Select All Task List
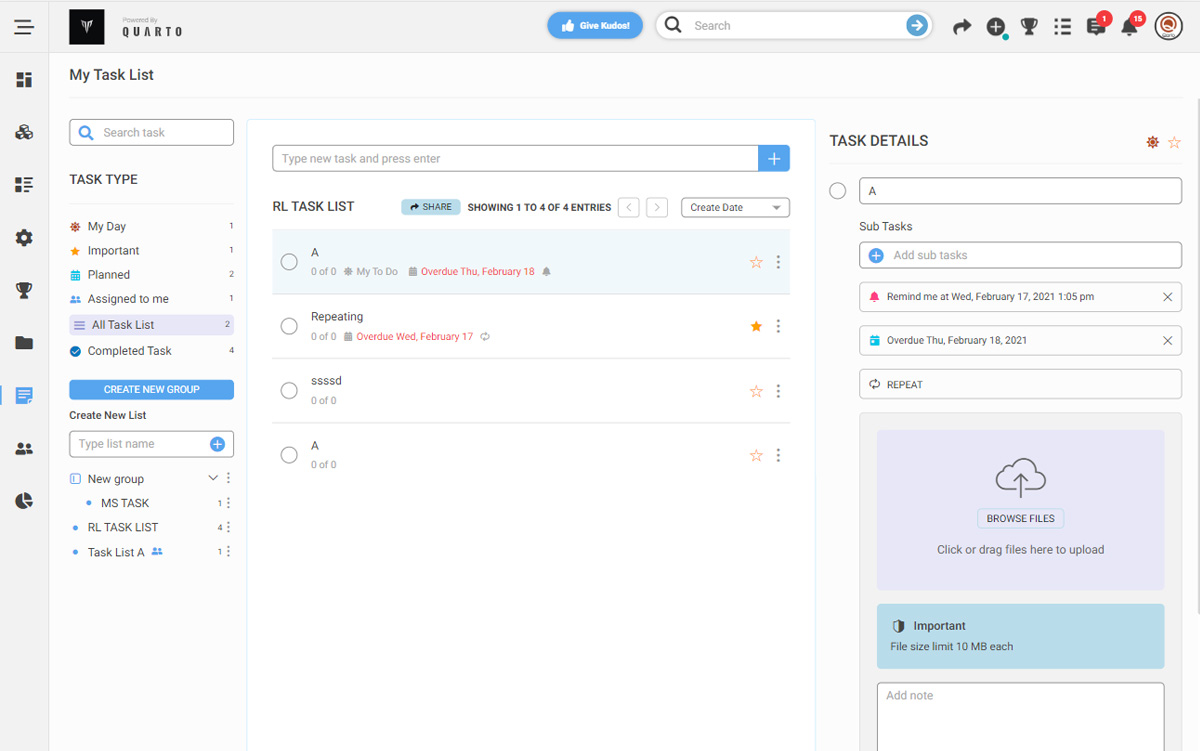1200x751 pixels. 151,325
